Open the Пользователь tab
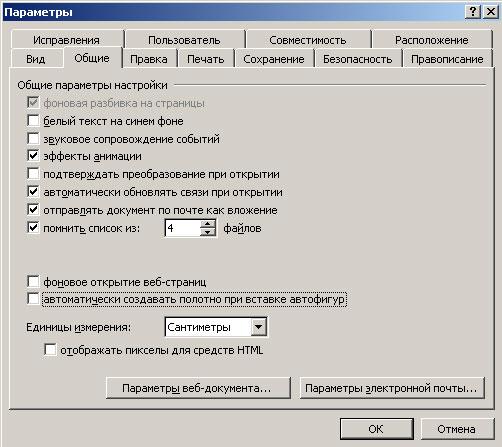The width and height of the screenshot is (502, 447). (184, 40)
